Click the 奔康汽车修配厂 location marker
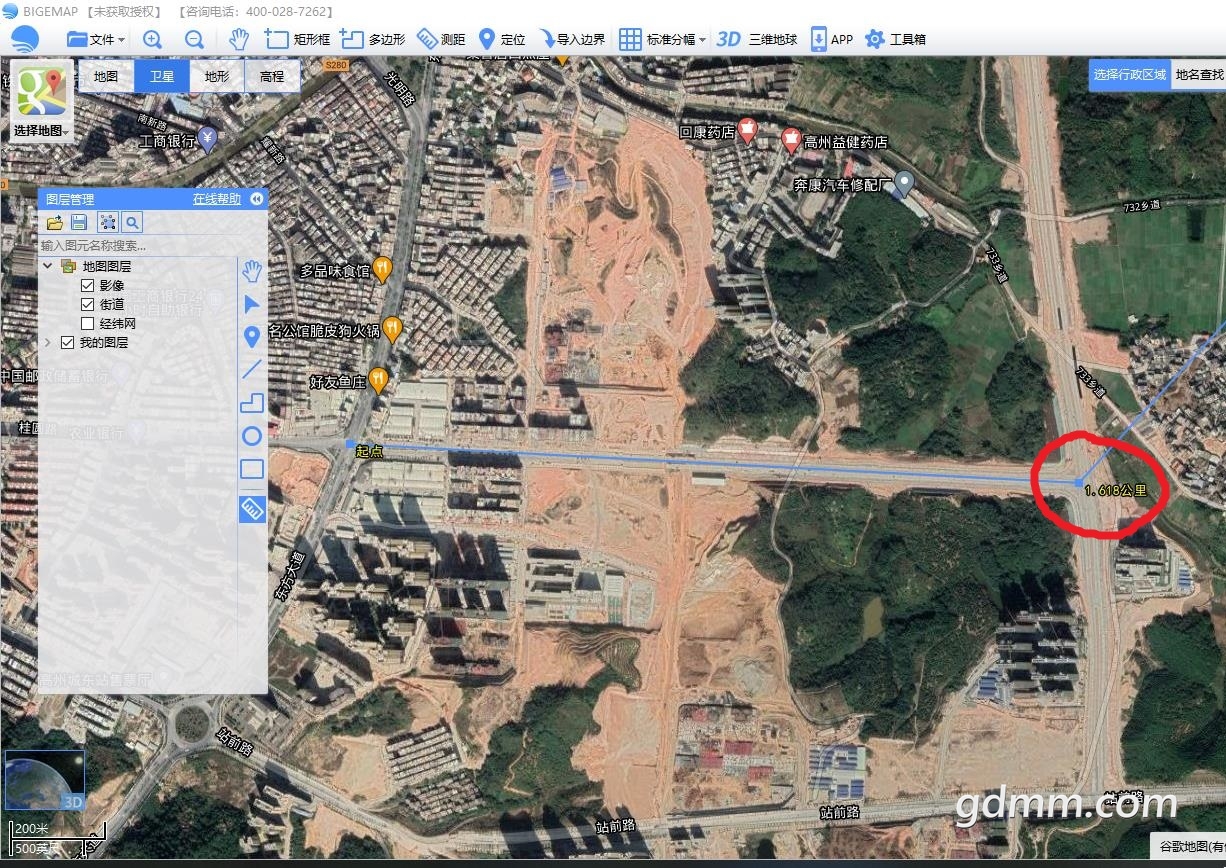Screen dimensions: 1226x868 tap(904, 183)
